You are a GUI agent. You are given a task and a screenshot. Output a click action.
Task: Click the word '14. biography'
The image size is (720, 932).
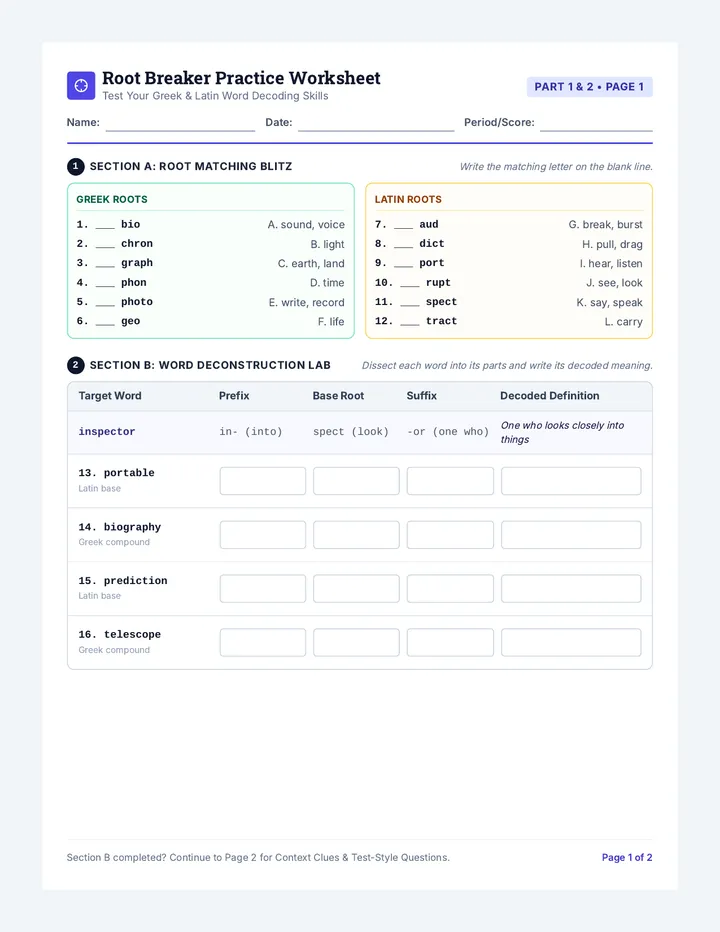tap(120, 527)
